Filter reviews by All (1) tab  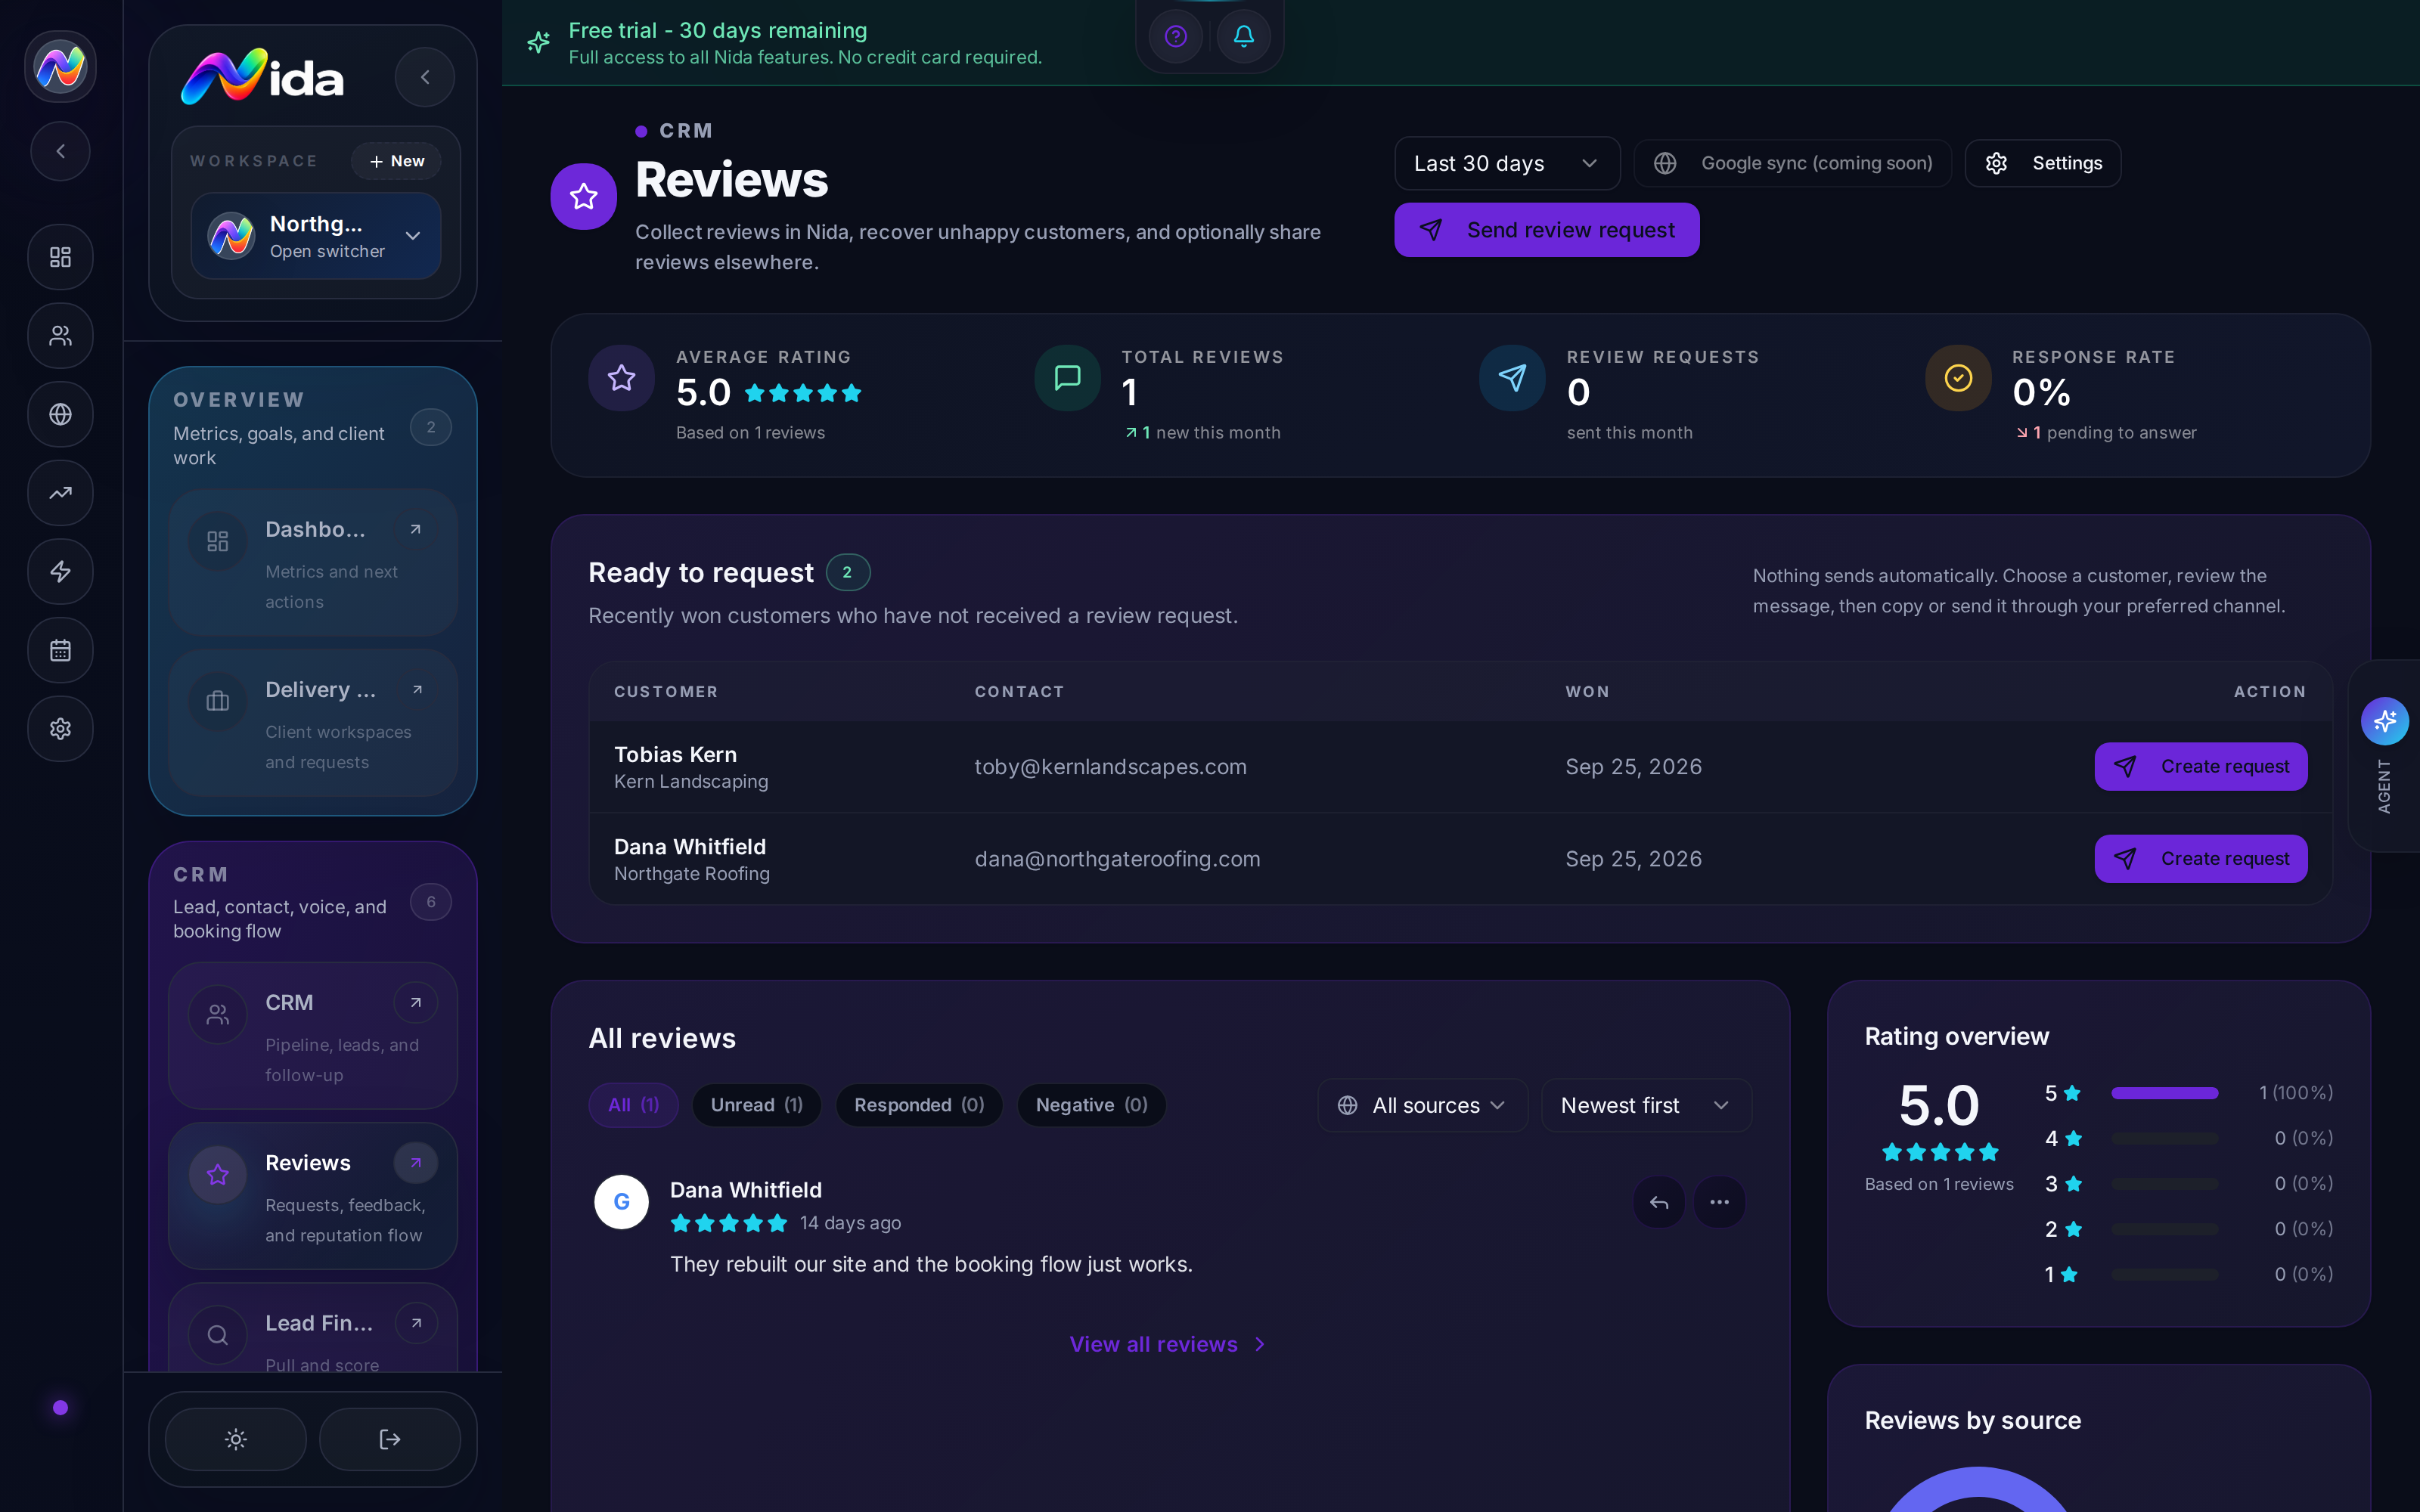(634, 1105)
